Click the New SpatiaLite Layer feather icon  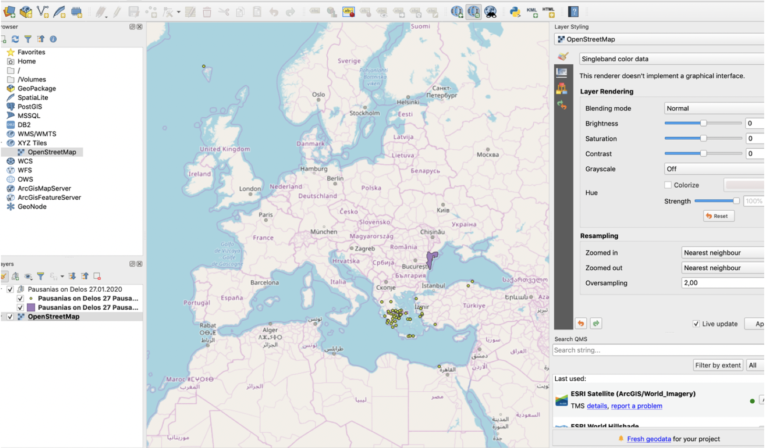(x=59, y=11)
